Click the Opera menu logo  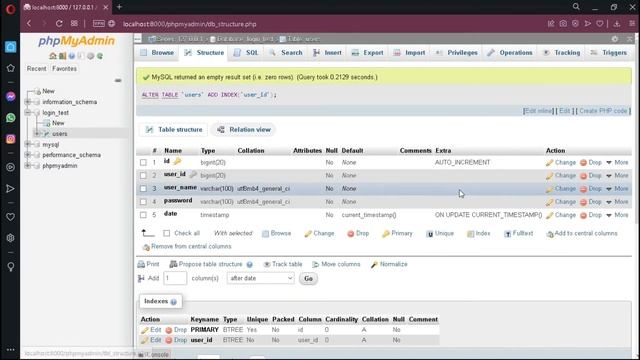coord(11,9)
